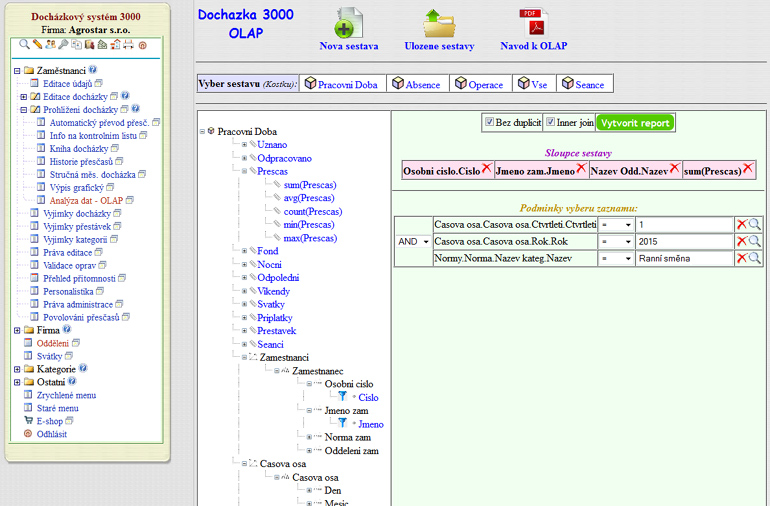Click the avg(Prescas) measure in tree
Image resolution: width=770 pixels, height=506 pixels.
[x=309, y=198]
